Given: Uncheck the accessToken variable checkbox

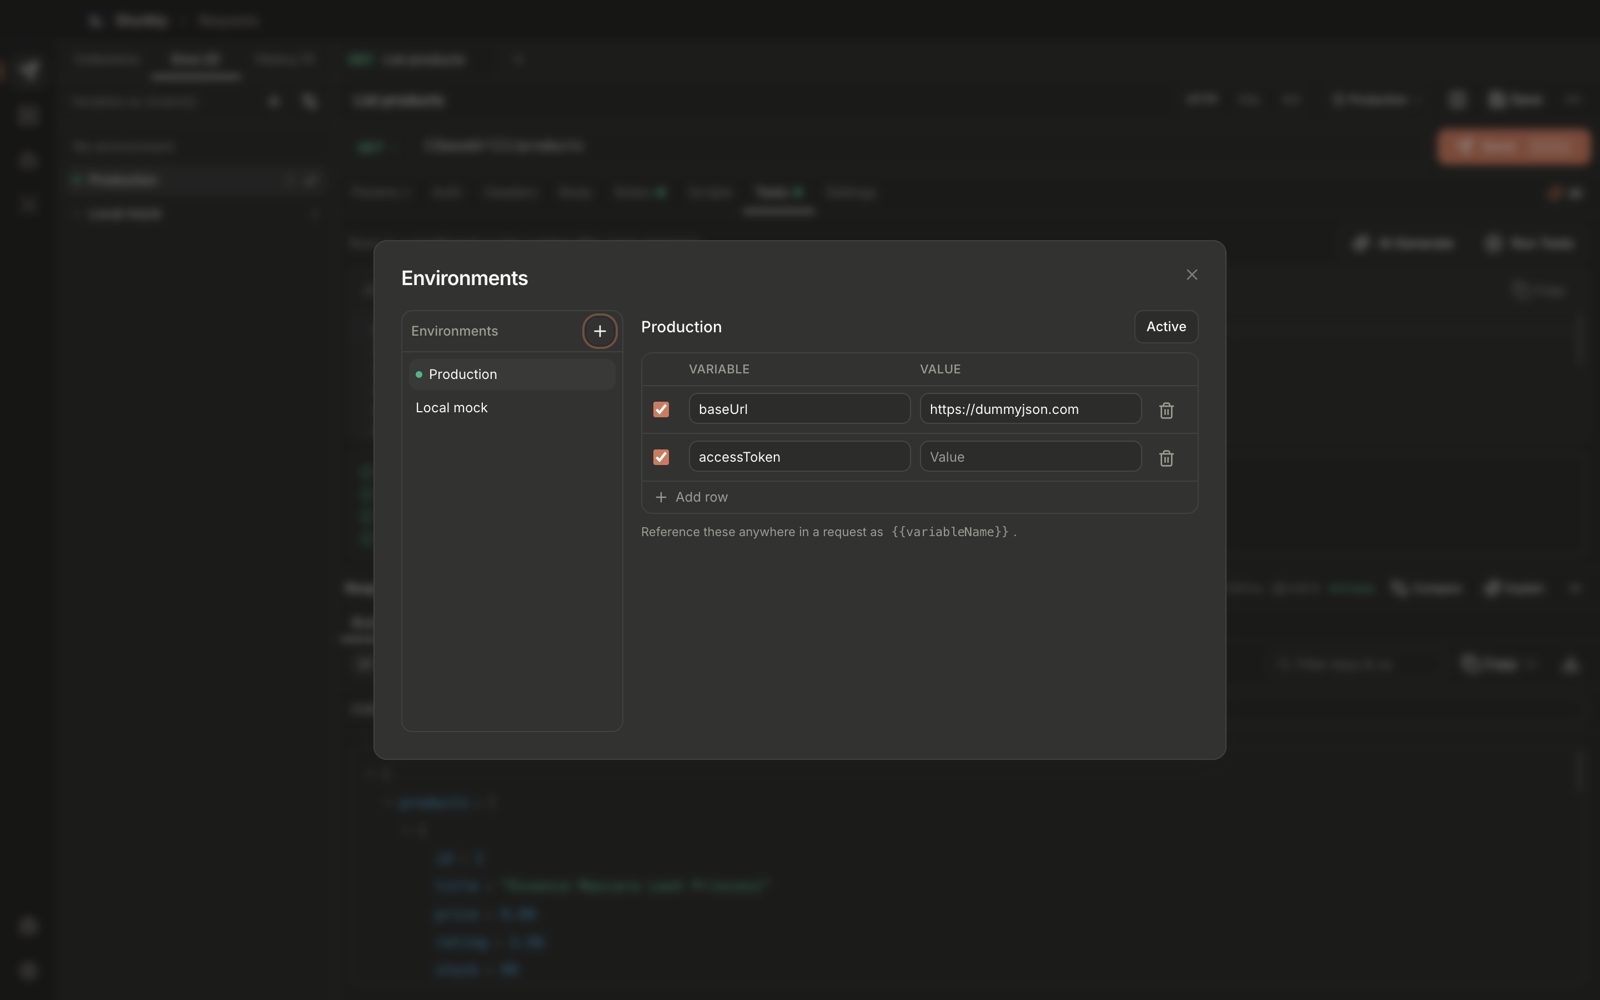Looking at the screenshot, I should coord(661,457).
